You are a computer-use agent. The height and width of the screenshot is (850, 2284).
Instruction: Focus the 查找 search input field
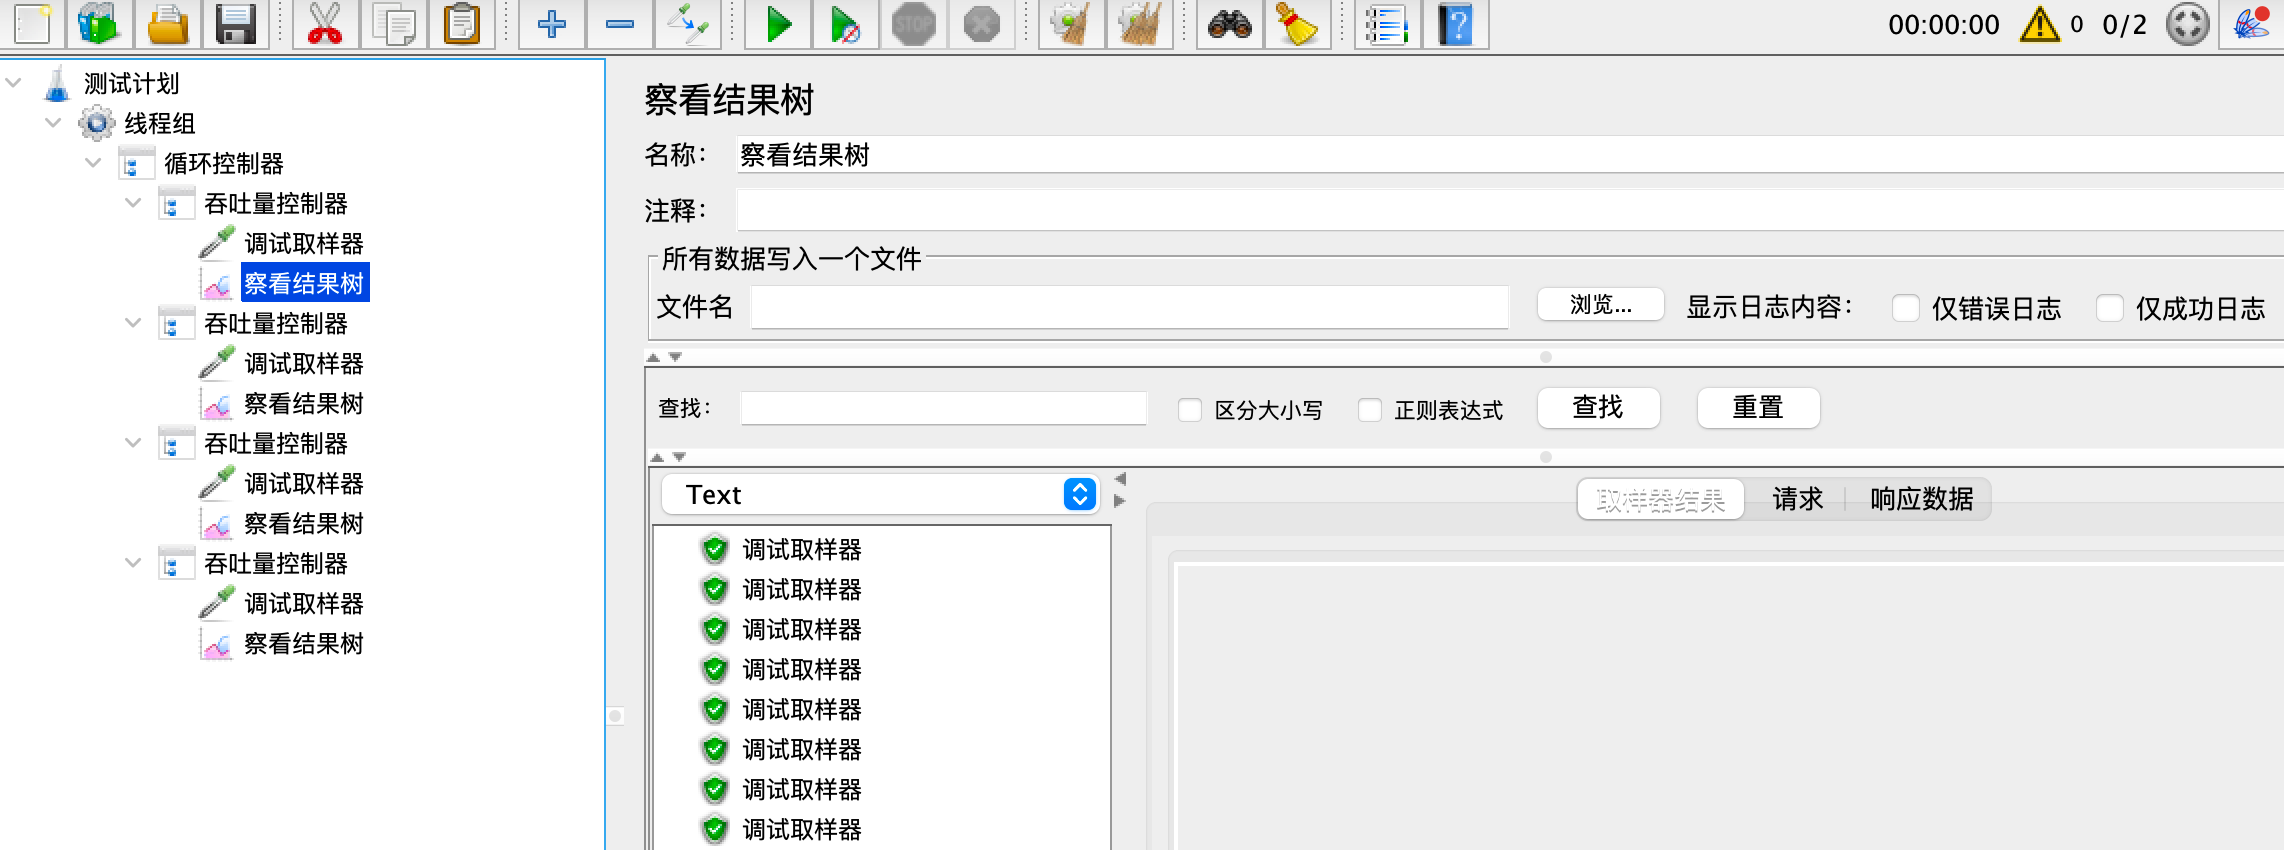tap(943, 408)
